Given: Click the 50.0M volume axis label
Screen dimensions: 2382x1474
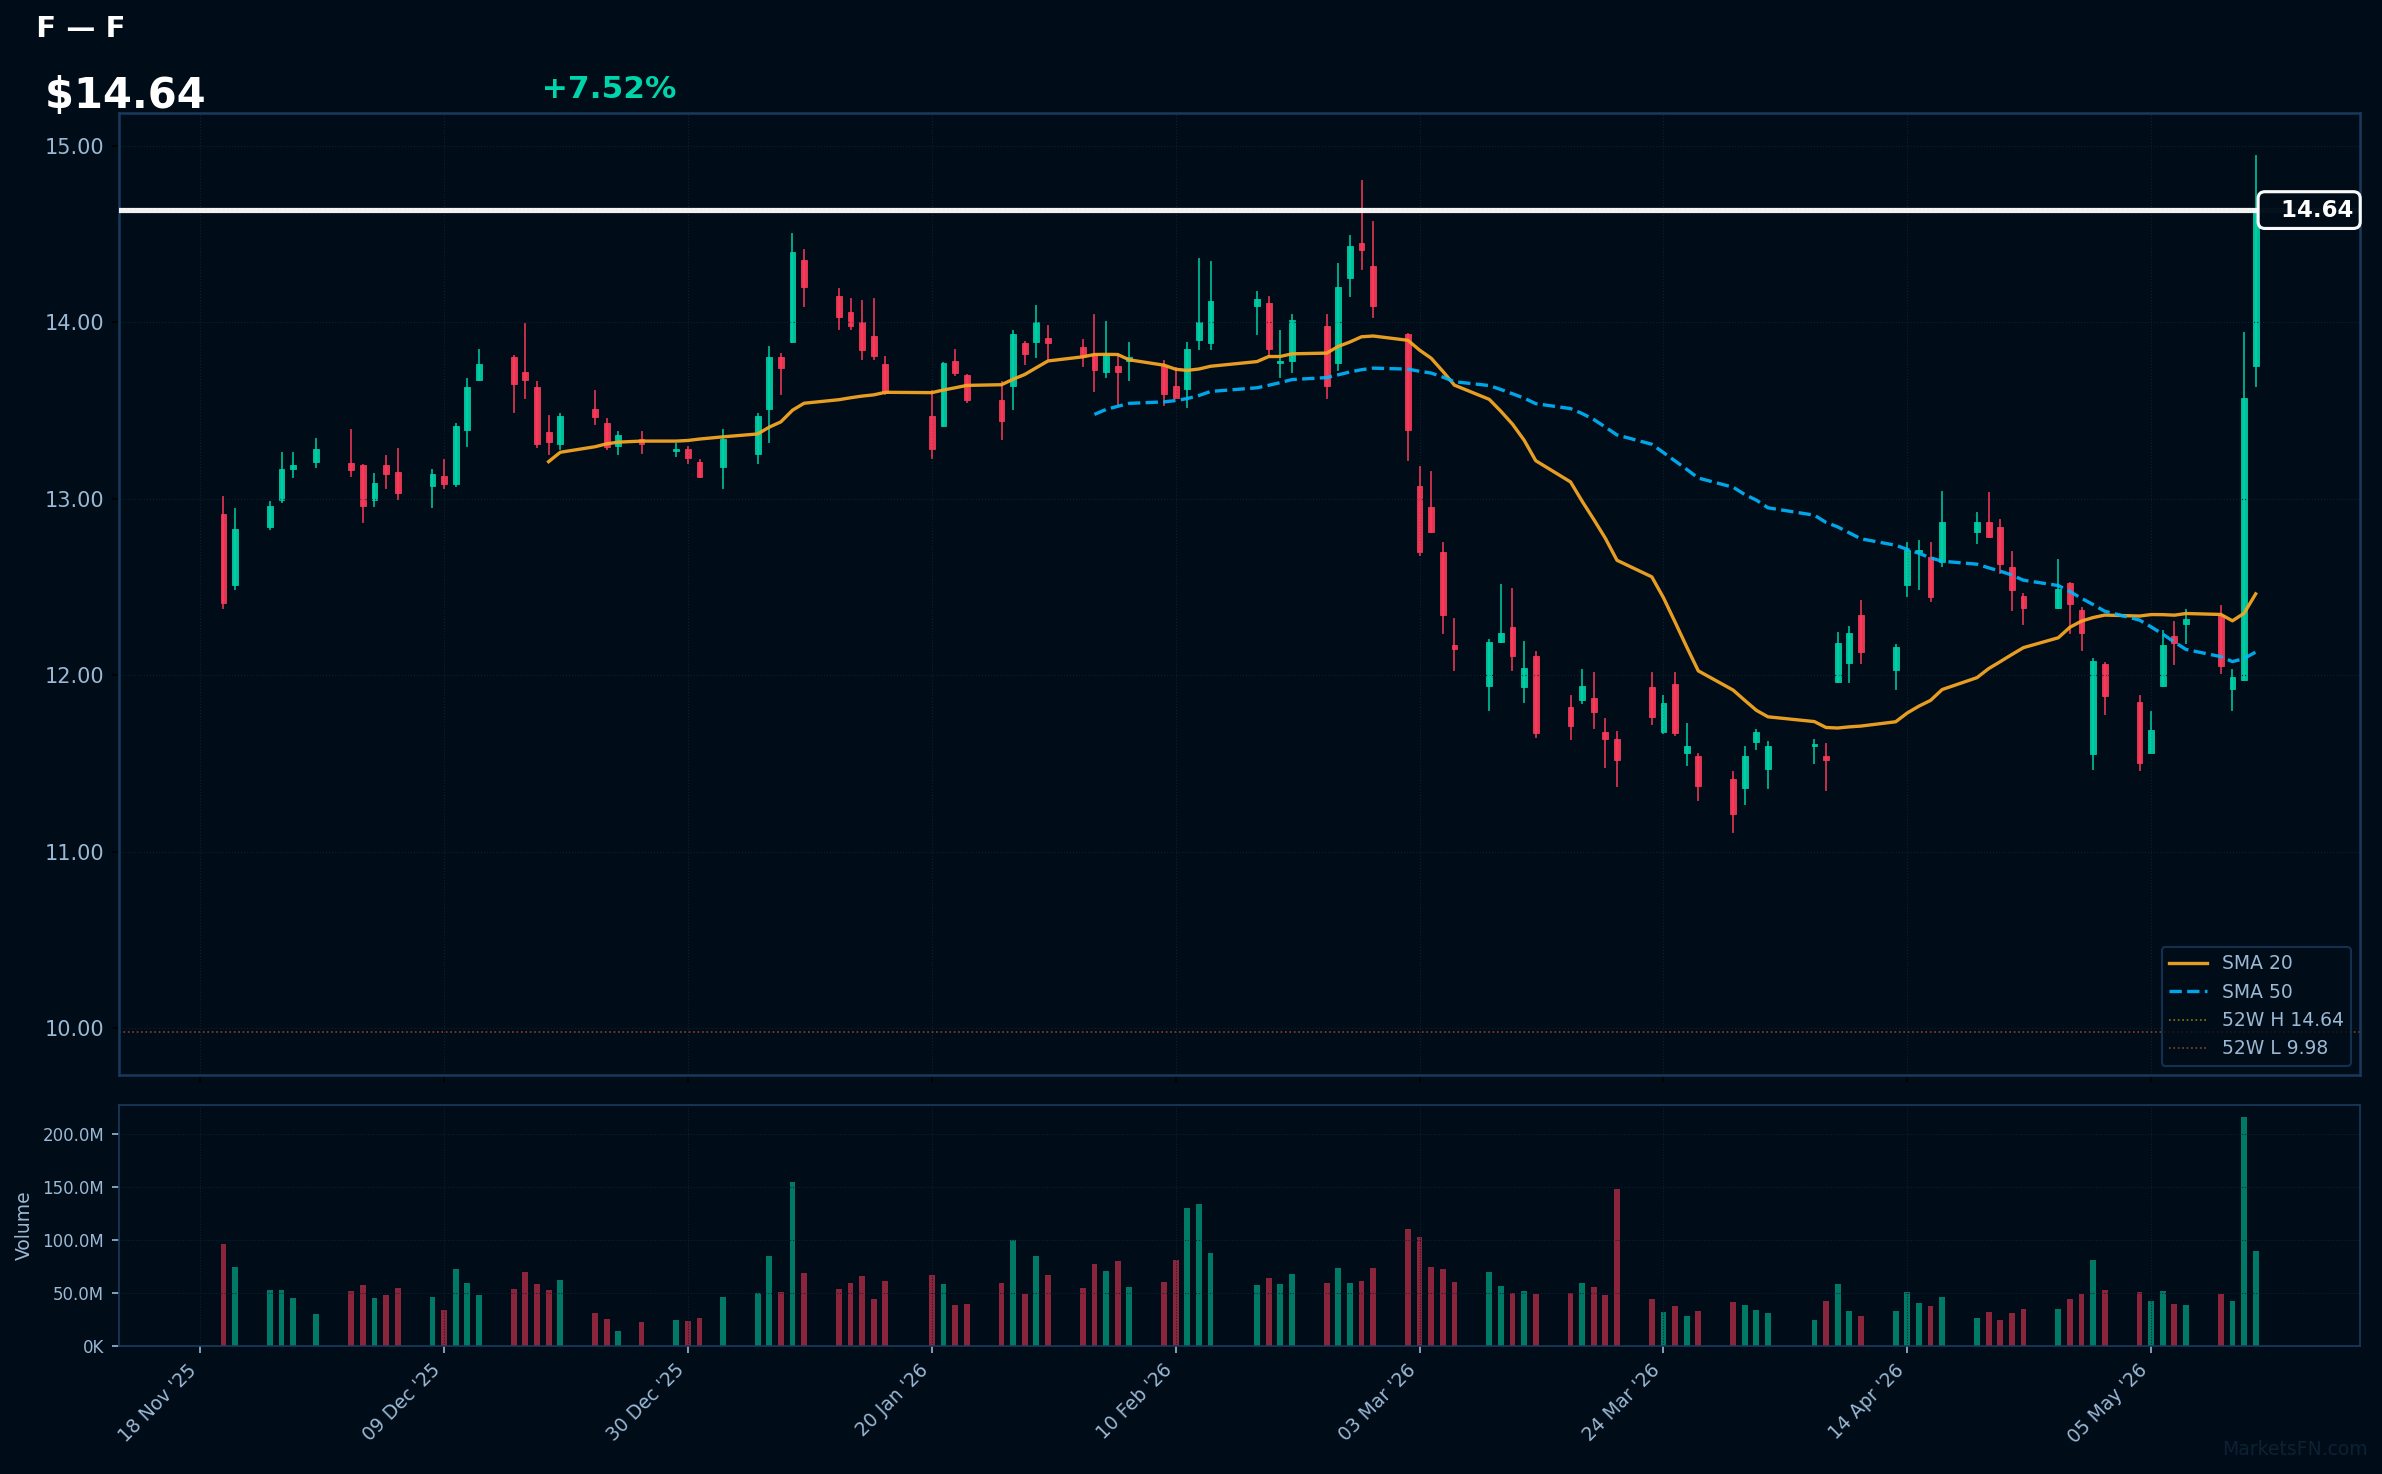Looking at the screenshot, I should [78, 1294].
